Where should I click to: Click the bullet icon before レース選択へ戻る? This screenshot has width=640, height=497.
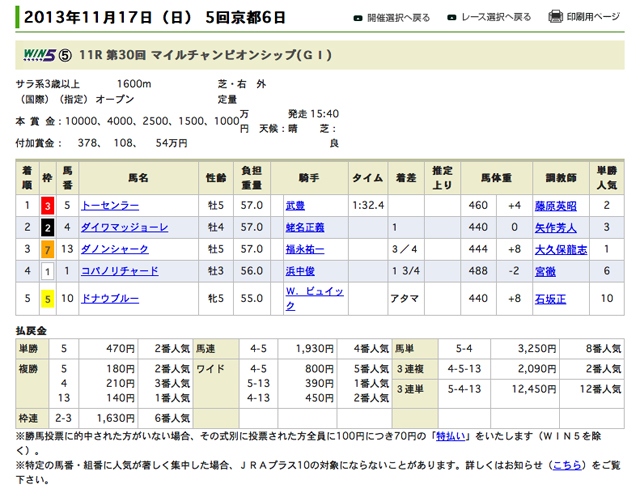pos(451,18)
